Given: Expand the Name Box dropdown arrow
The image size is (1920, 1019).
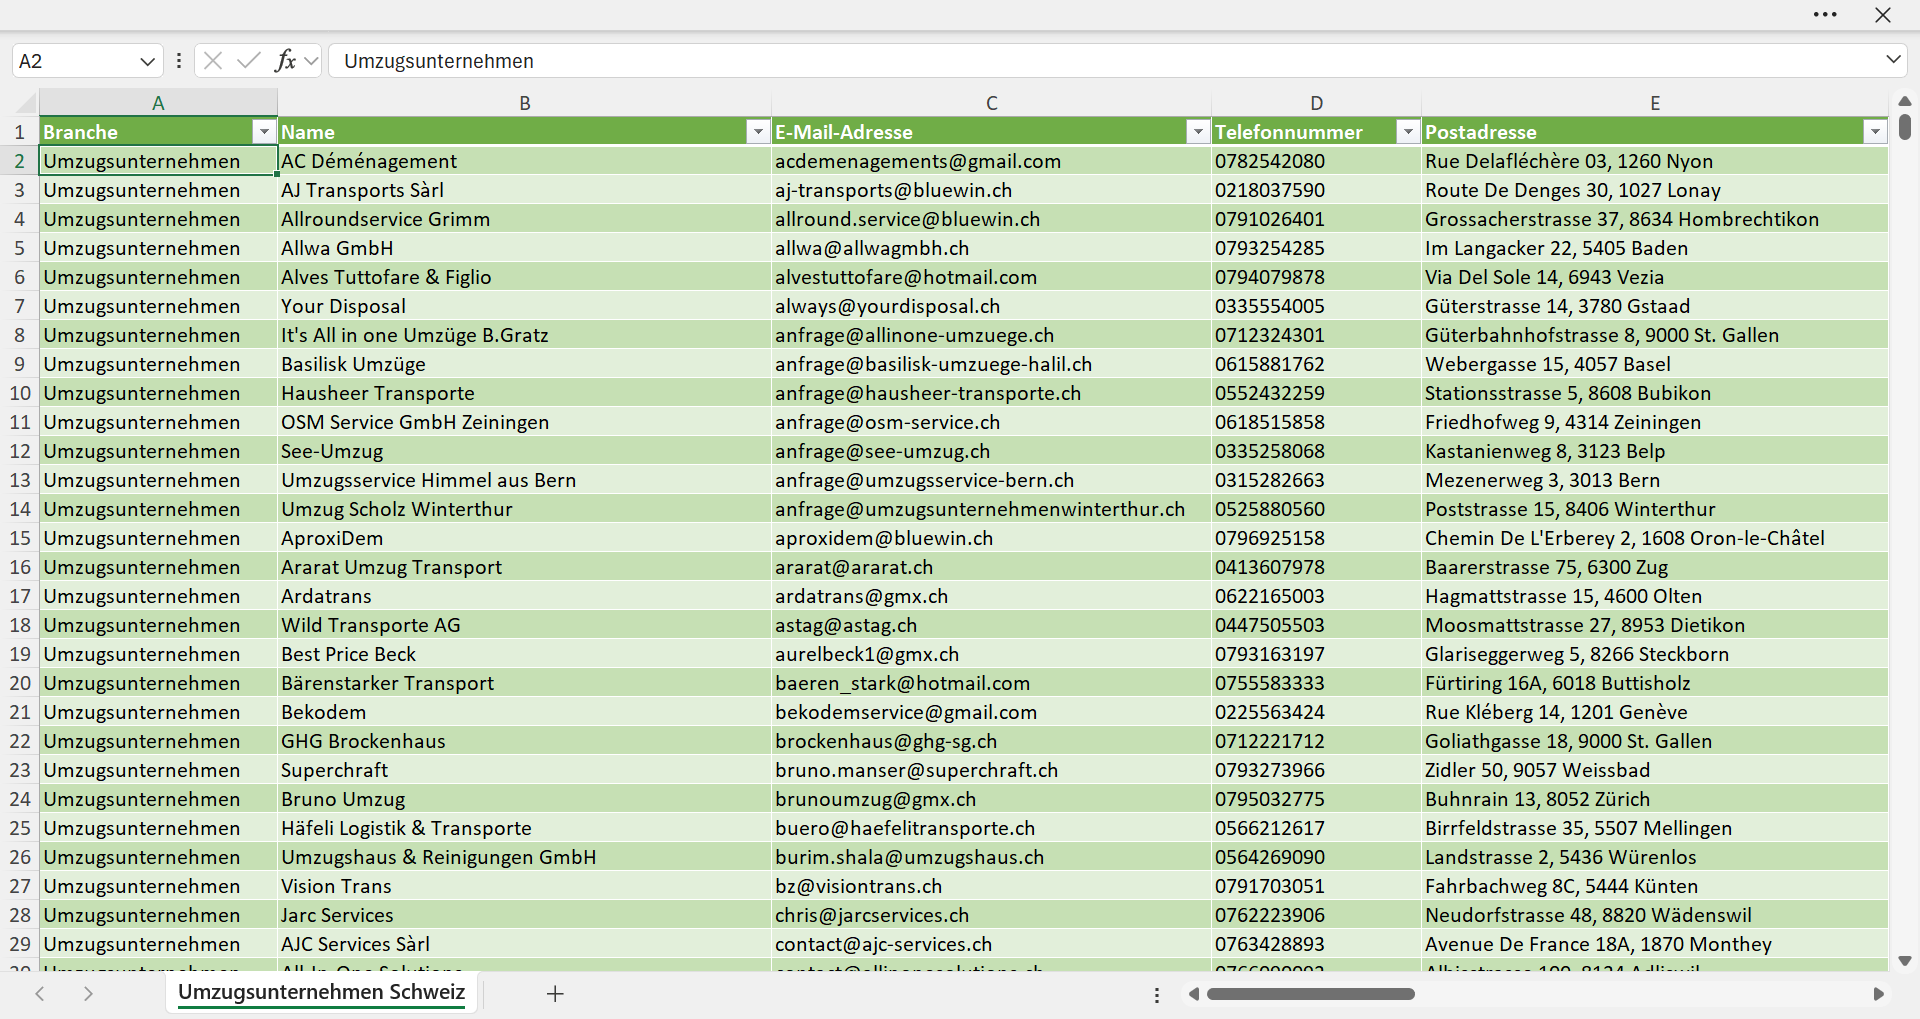Looking at the screenshot, I should pyautogui.click(x=147, y=61).
